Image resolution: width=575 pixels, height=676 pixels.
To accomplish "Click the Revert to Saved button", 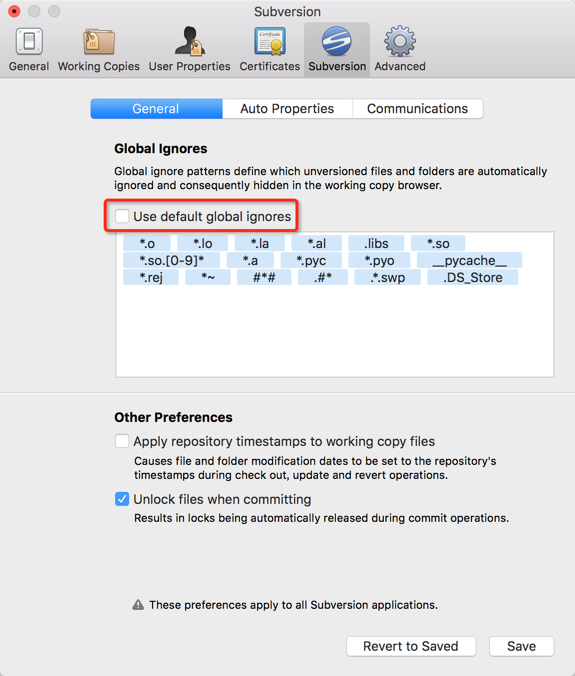I will 411,646.
